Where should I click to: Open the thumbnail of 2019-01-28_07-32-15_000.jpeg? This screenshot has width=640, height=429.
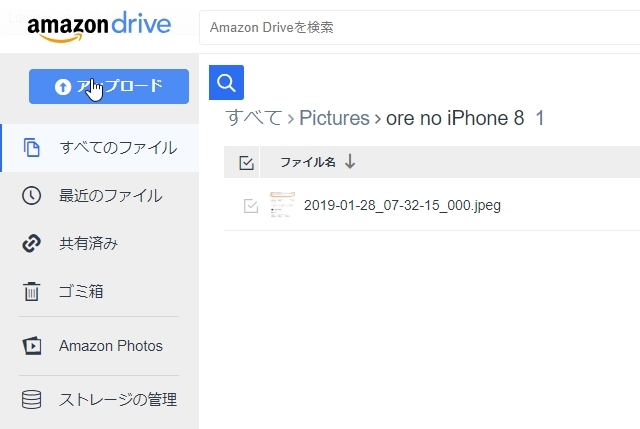pos(282,204)
